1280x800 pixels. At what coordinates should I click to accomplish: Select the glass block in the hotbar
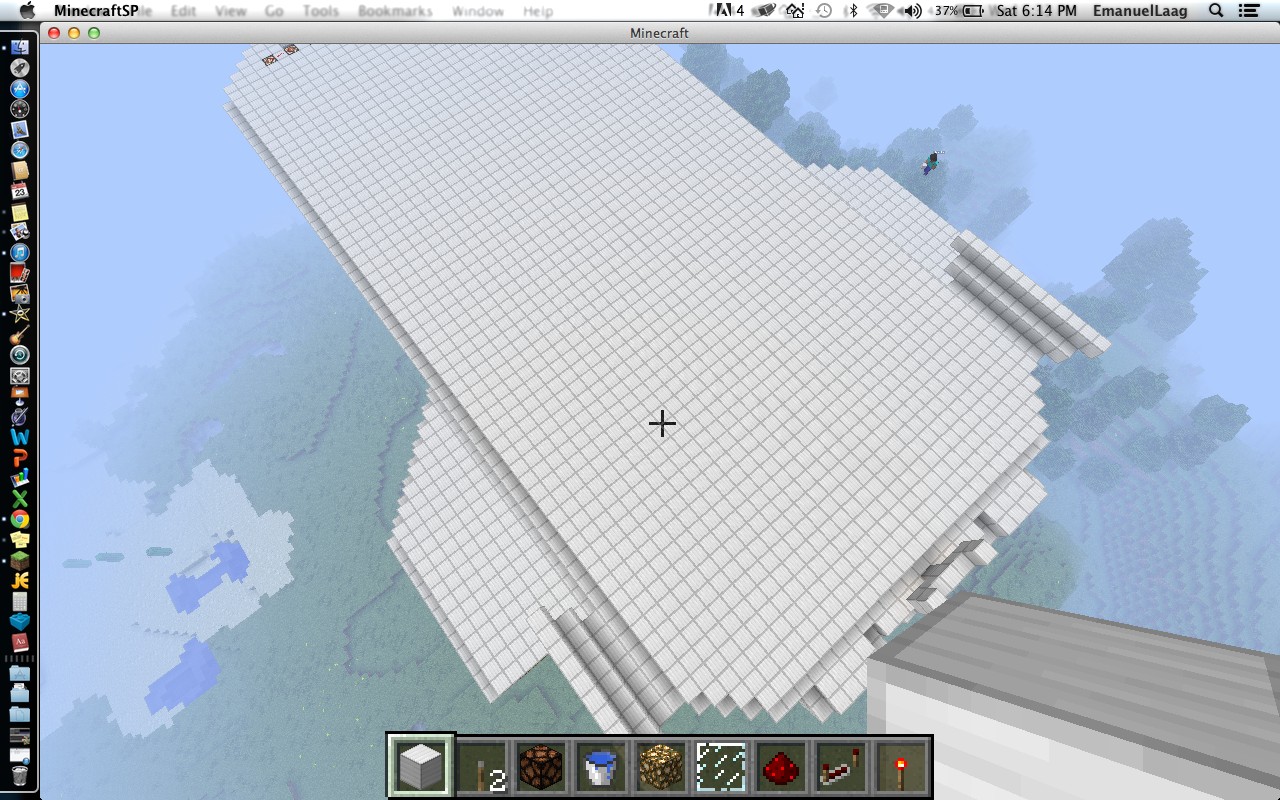[x=720, y=764]
